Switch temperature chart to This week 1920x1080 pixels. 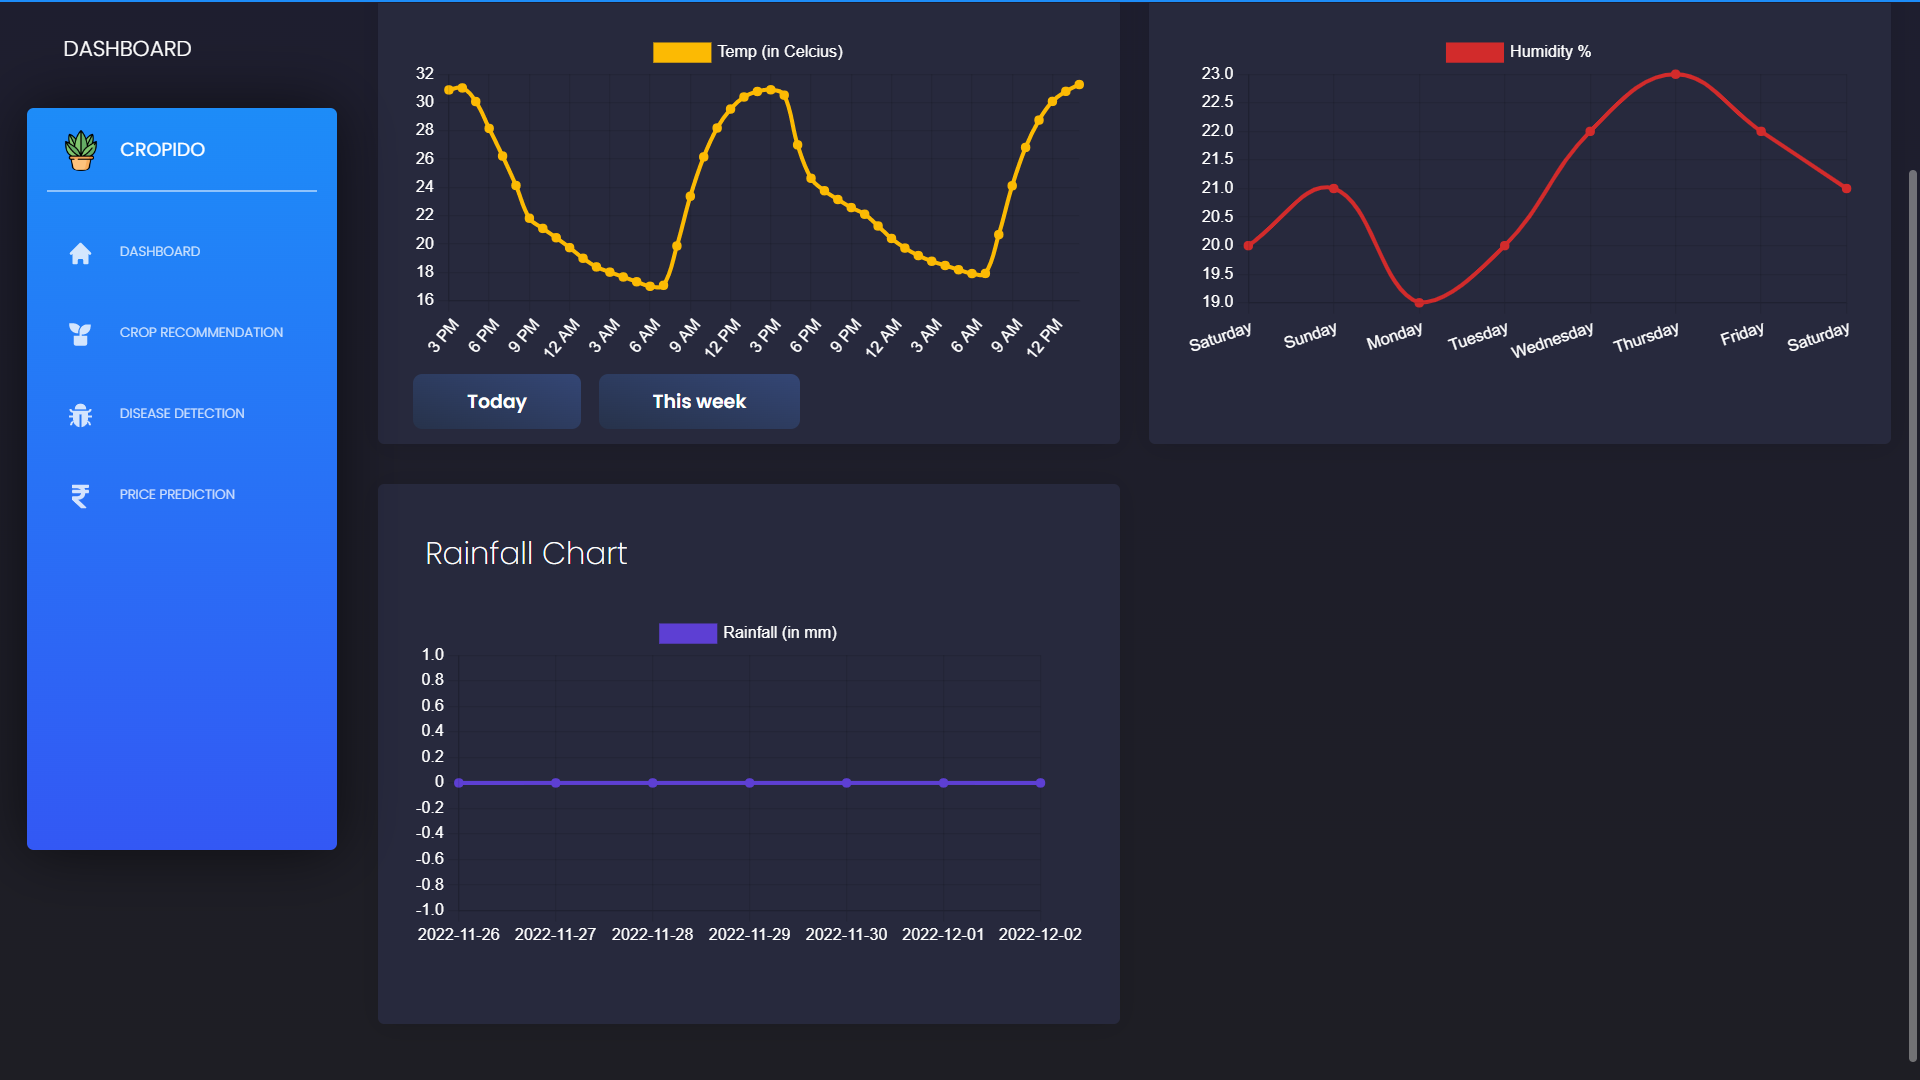pos(698,401)
